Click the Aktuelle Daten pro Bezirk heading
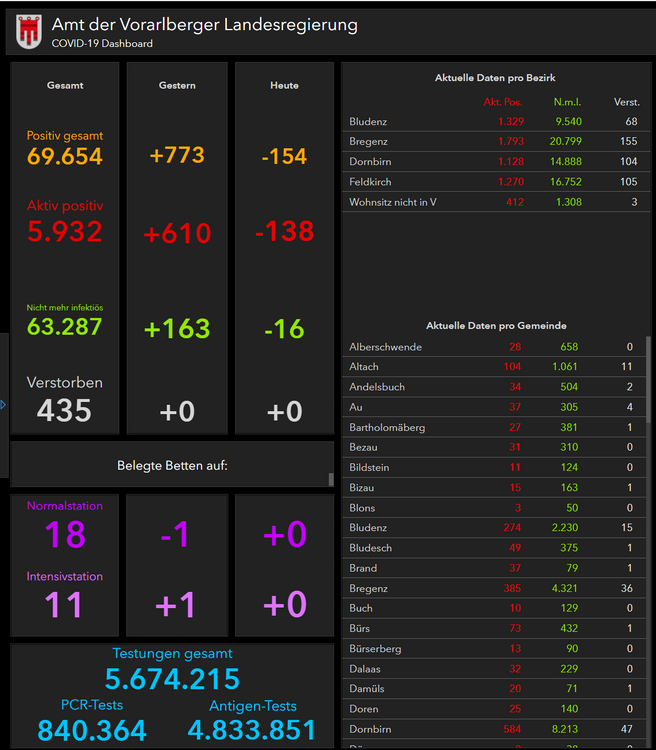The height and width of the screenshot is (750, 656). pos(495,78)
